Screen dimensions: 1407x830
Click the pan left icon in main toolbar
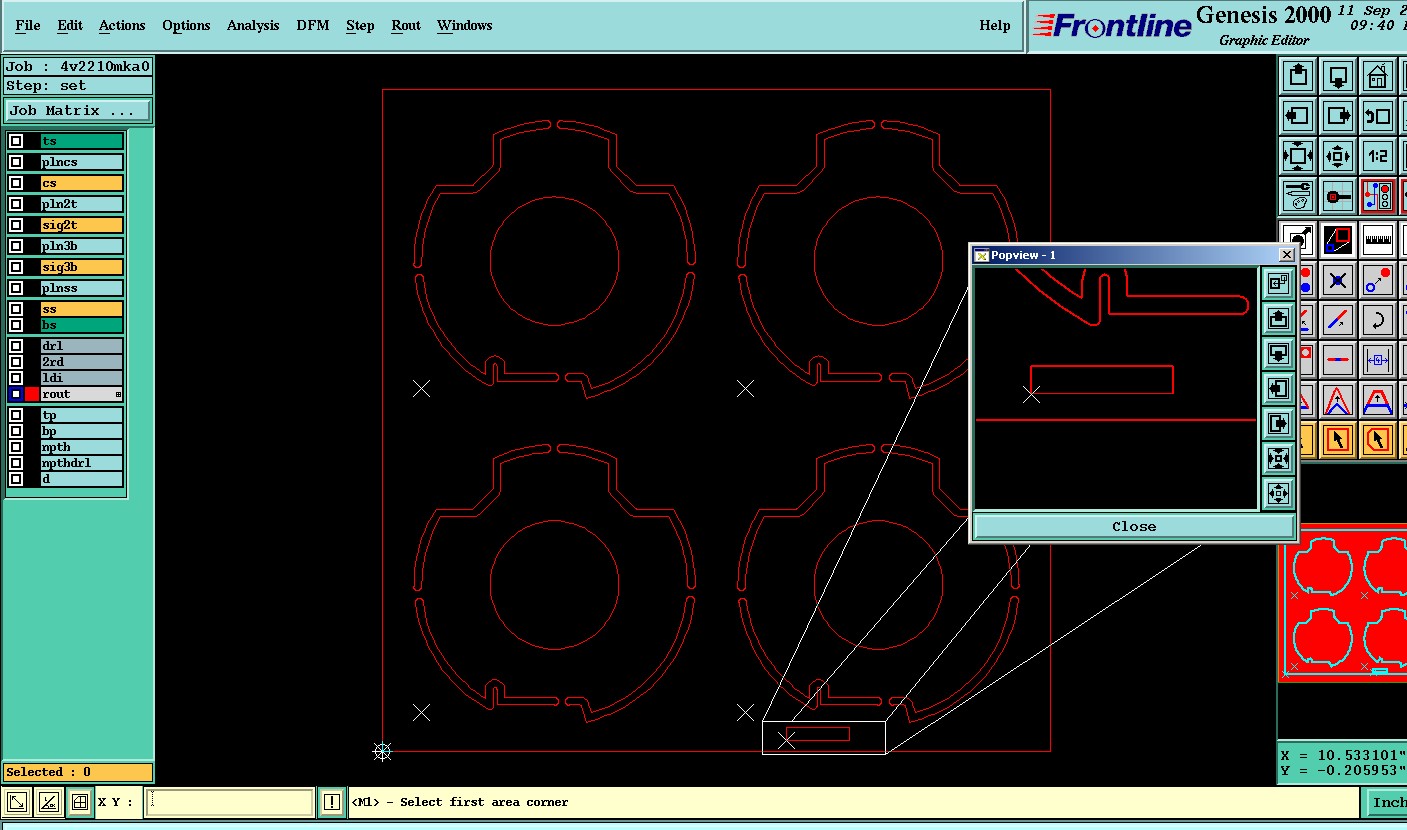(1297, 116)
